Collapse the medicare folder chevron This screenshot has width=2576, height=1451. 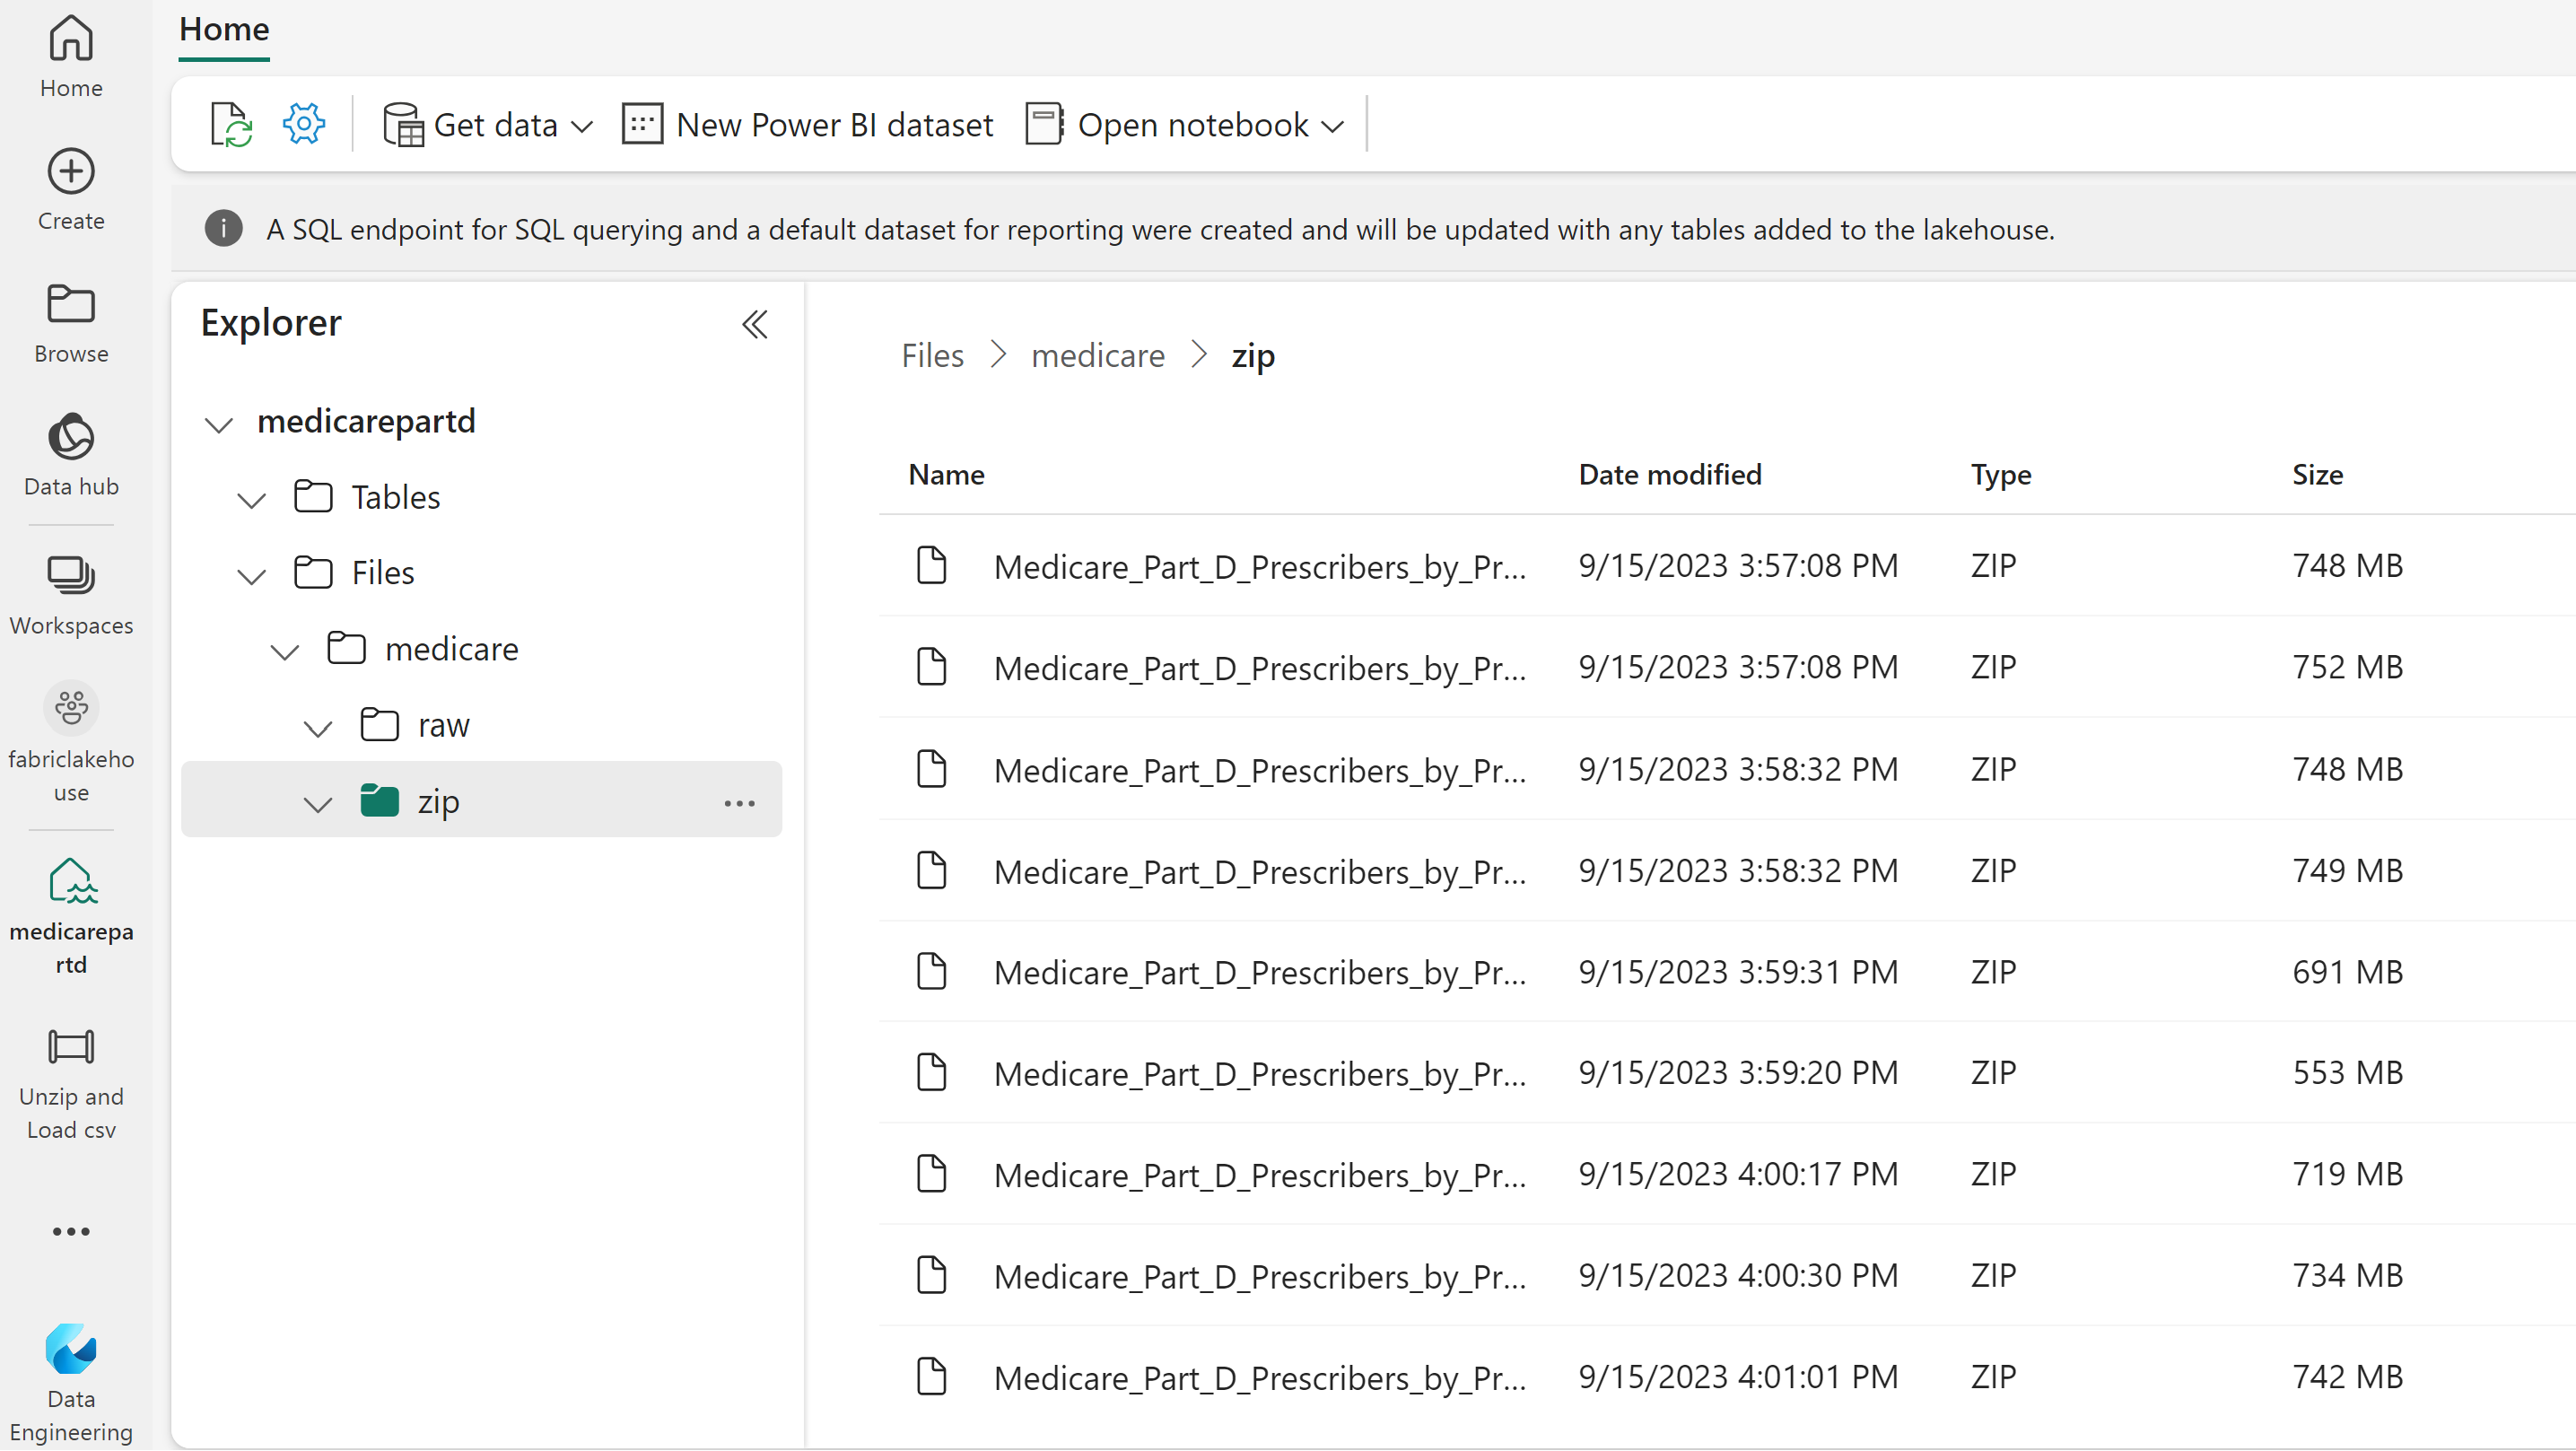285,652
